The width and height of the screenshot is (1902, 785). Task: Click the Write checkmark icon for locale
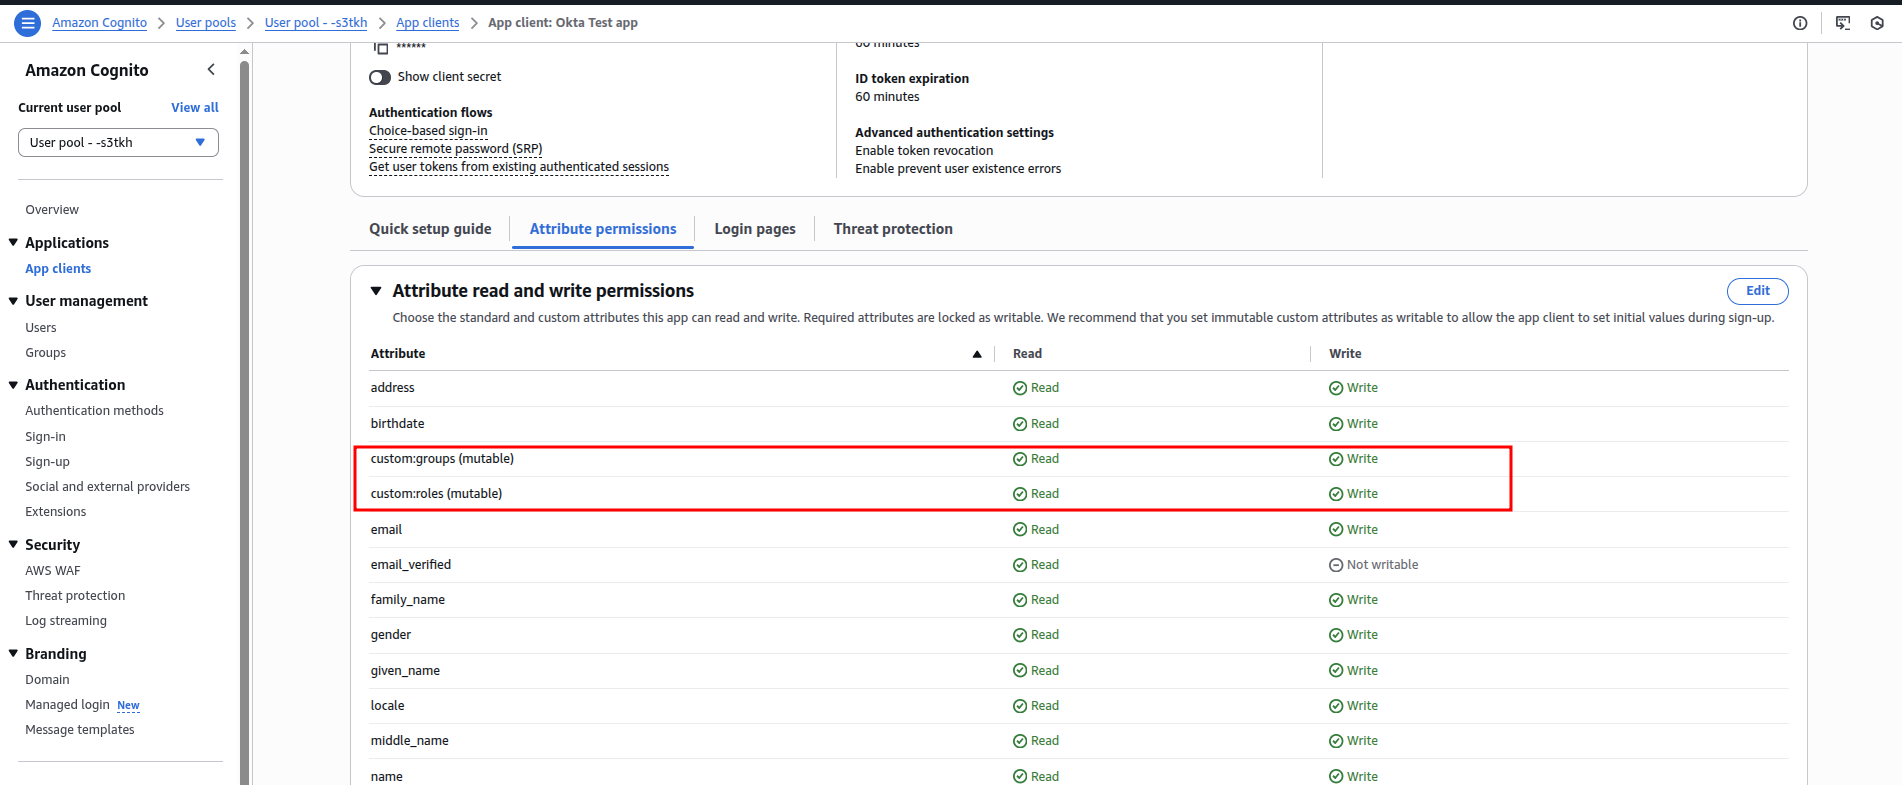1336,706
